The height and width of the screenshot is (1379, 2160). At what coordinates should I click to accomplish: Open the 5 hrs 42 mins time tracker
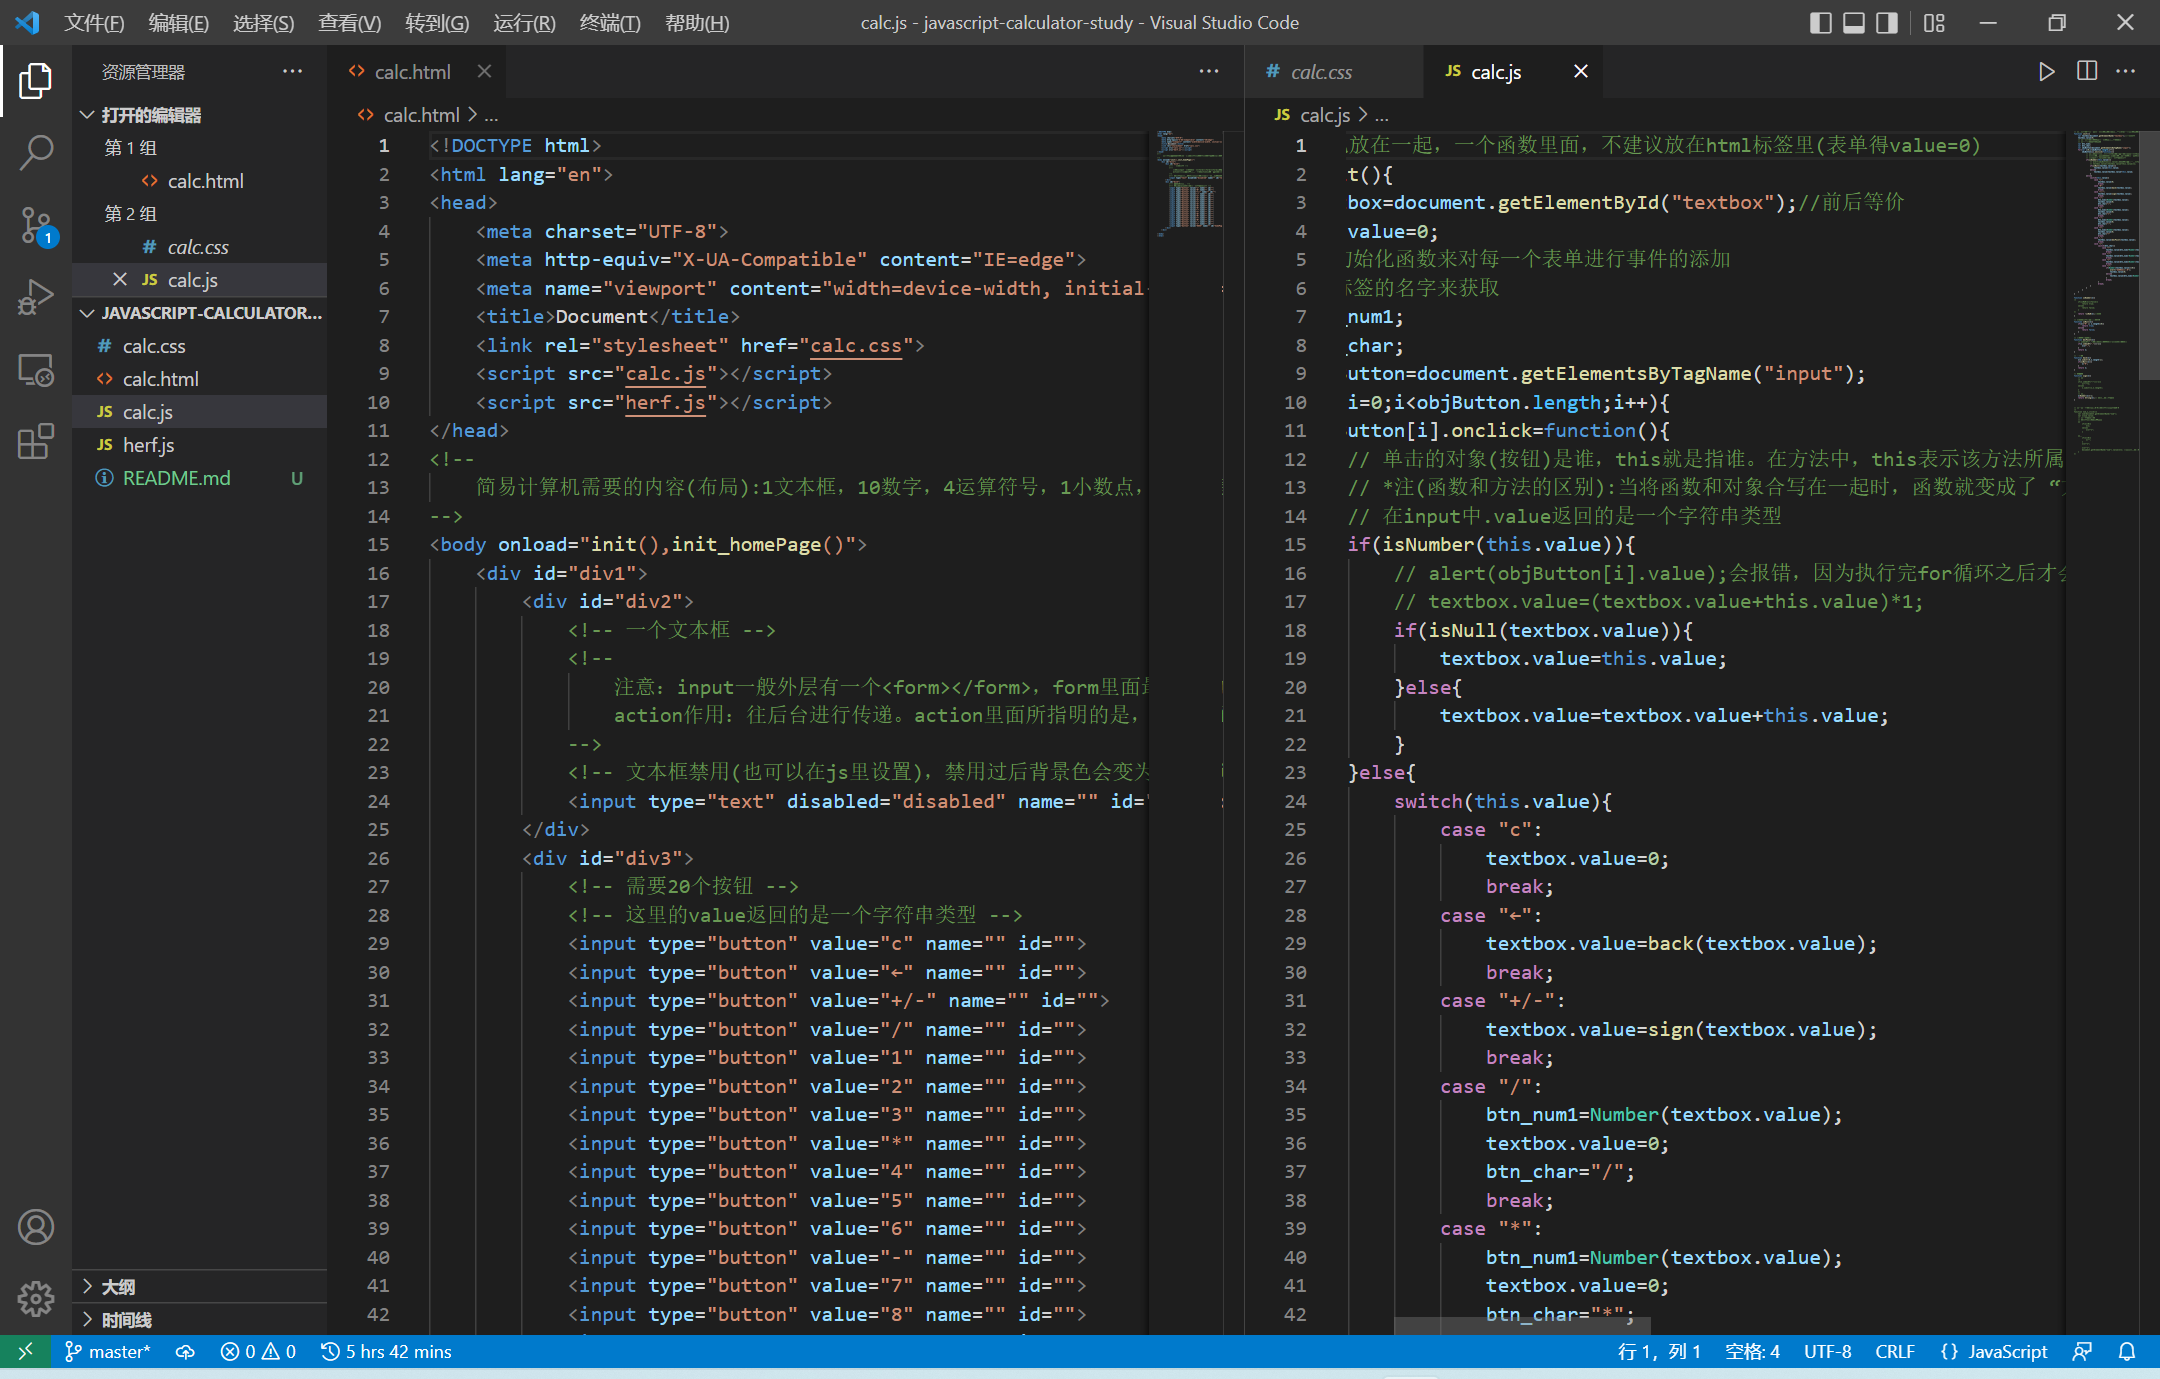[x=386, y=1352]
